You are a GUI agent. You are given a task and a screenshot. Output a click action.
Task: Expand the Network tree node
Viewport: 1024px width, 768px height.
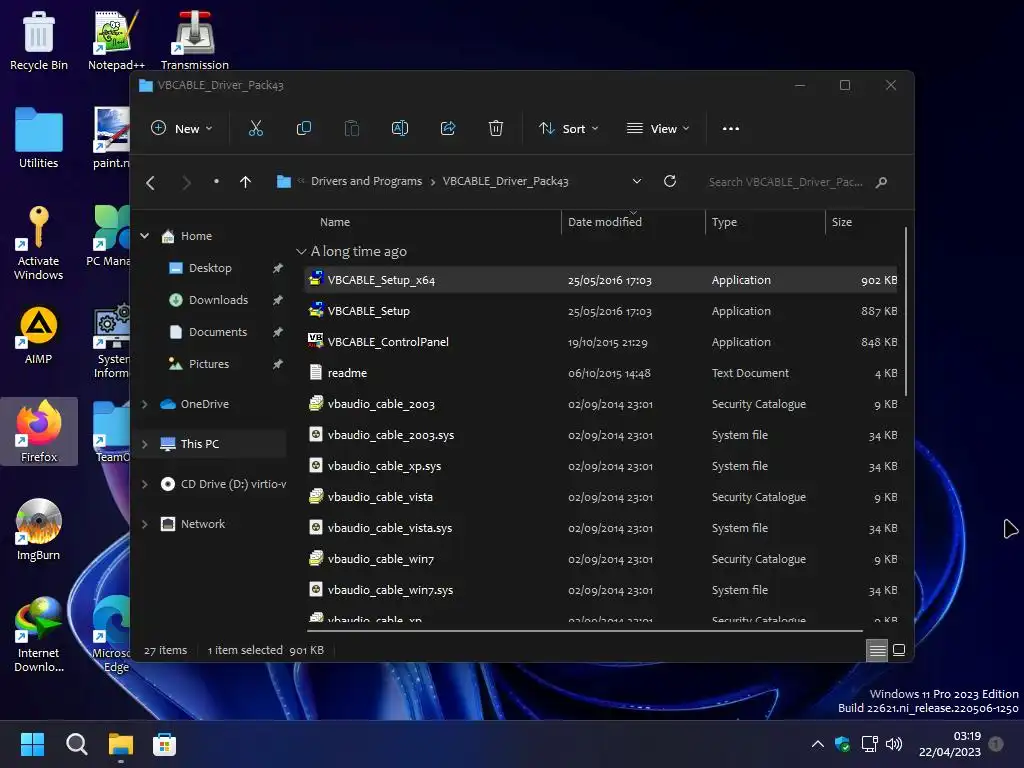click(x=145, y=524)
